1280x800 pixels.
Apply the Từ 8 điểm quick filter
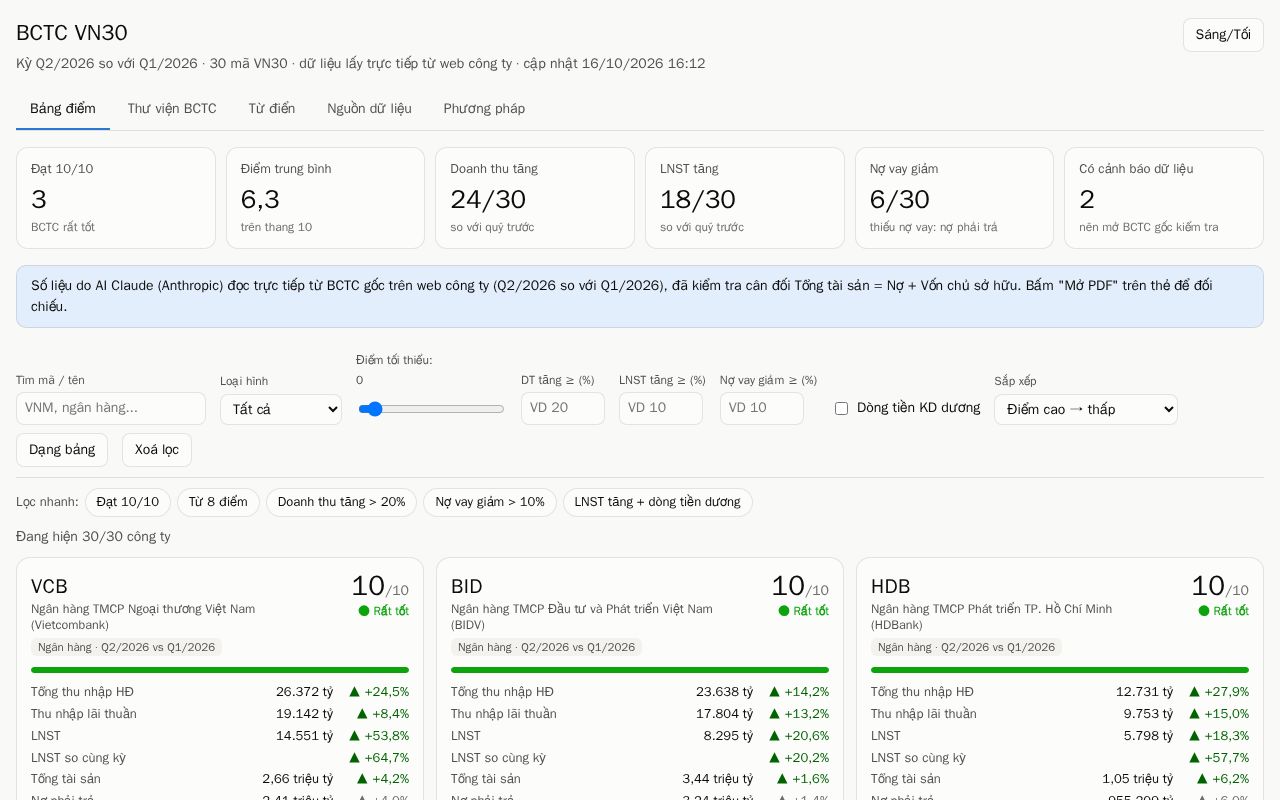tap(218, 502)
